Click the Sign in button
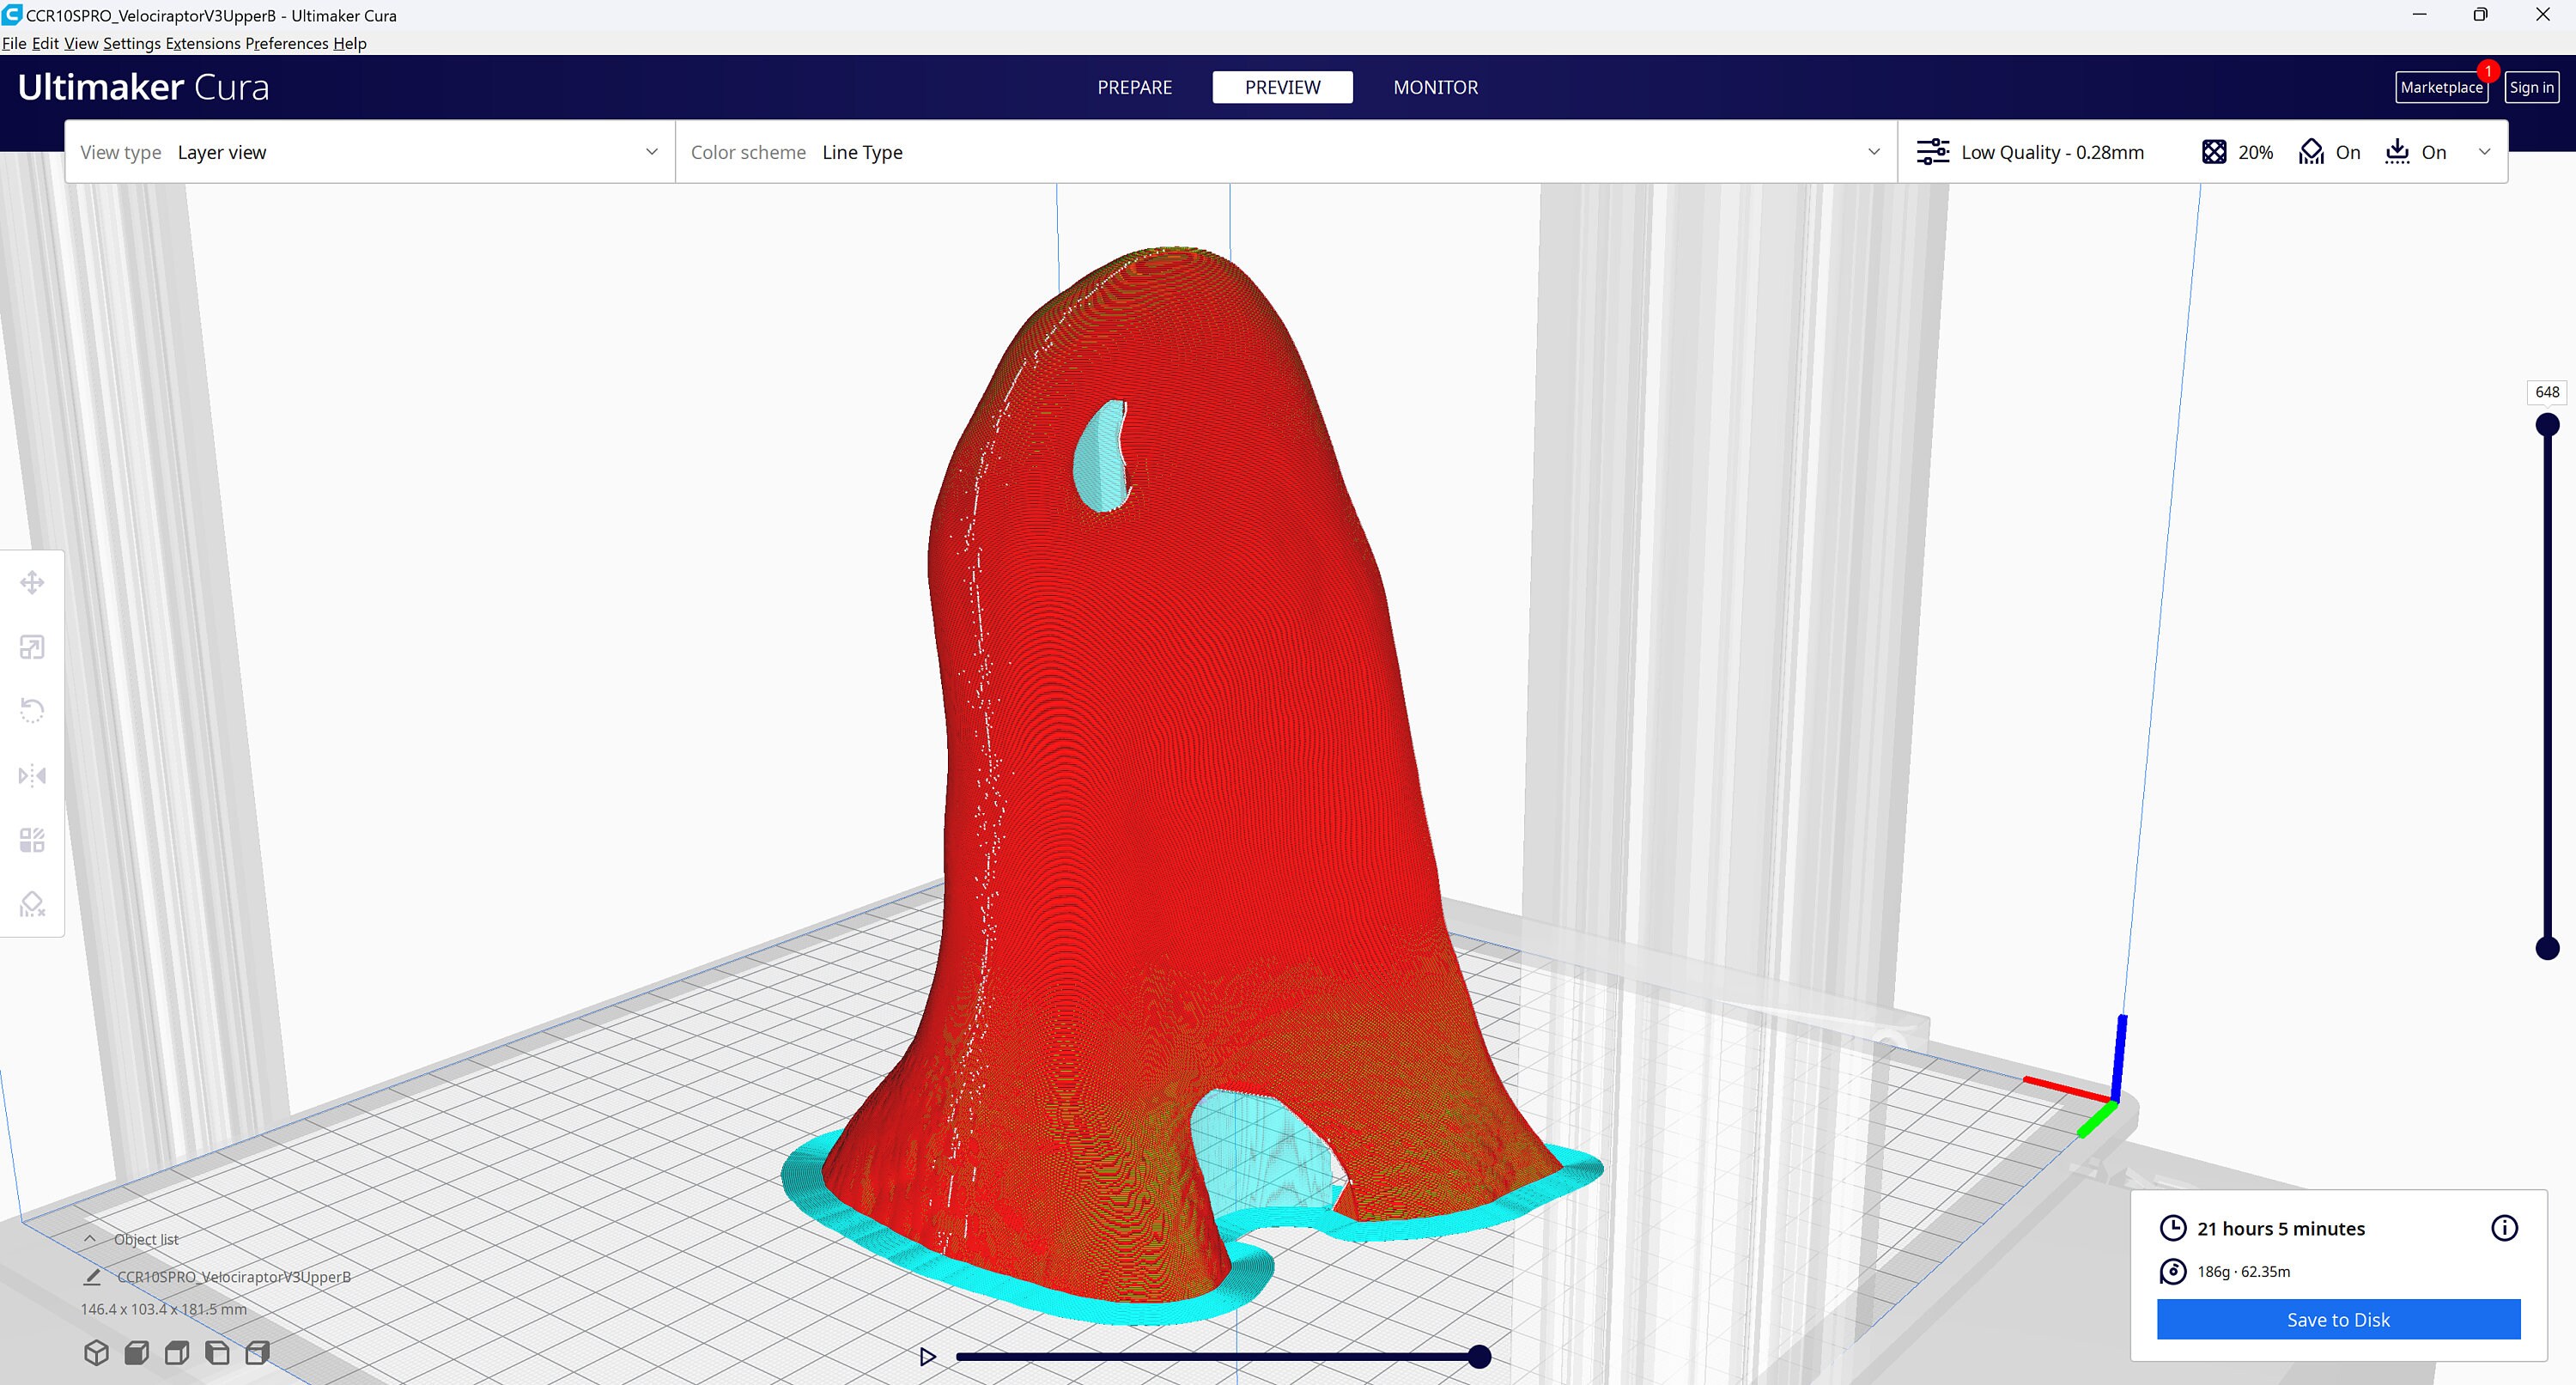Screen dimensions: 2576x1385 pyautogui.click(x=2531, y=87)
